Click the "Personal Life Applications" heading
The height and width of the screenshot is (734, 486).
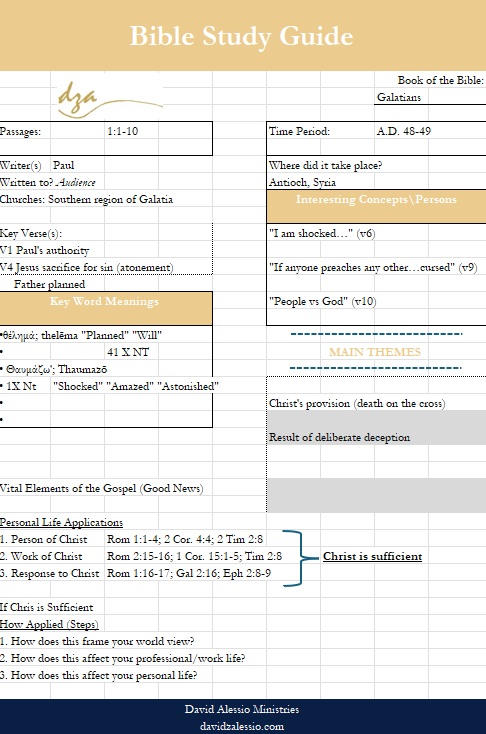click(x=61, y=522)
